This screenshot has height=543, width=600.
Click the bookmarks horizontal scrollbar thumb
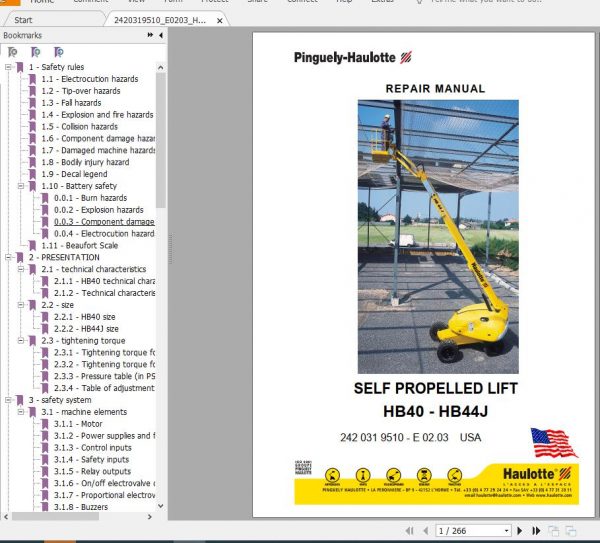55,517
